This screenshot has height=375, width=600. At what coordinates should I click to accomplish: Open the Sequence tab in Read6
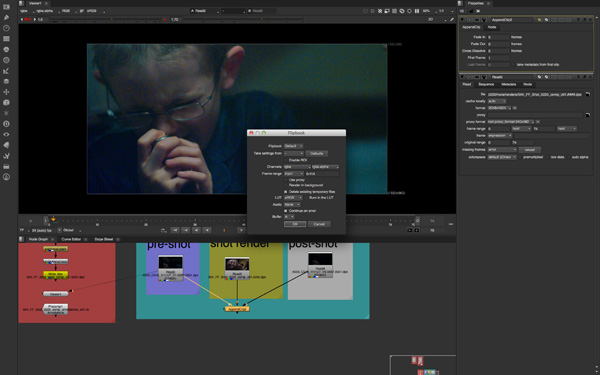click(x=486, y=85)
